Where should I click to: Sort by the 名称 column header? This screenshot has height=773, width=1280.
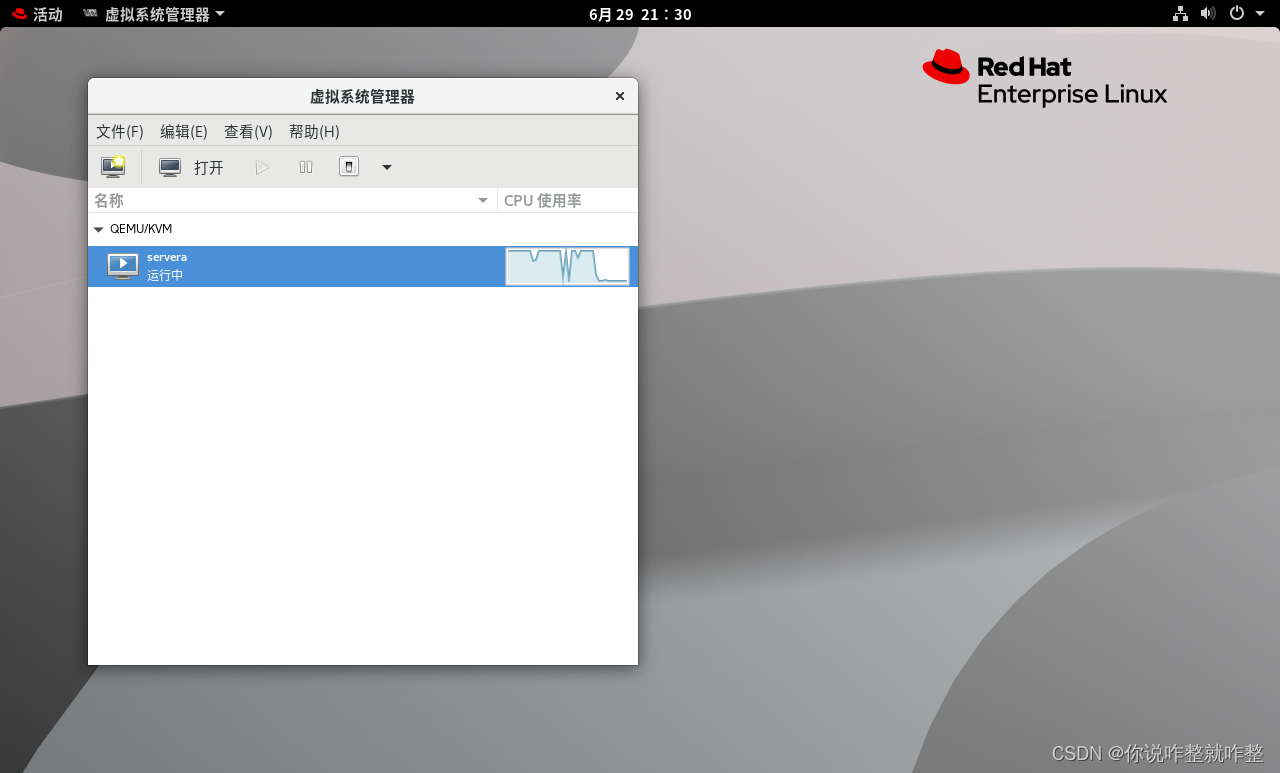(x=292, y=200)
